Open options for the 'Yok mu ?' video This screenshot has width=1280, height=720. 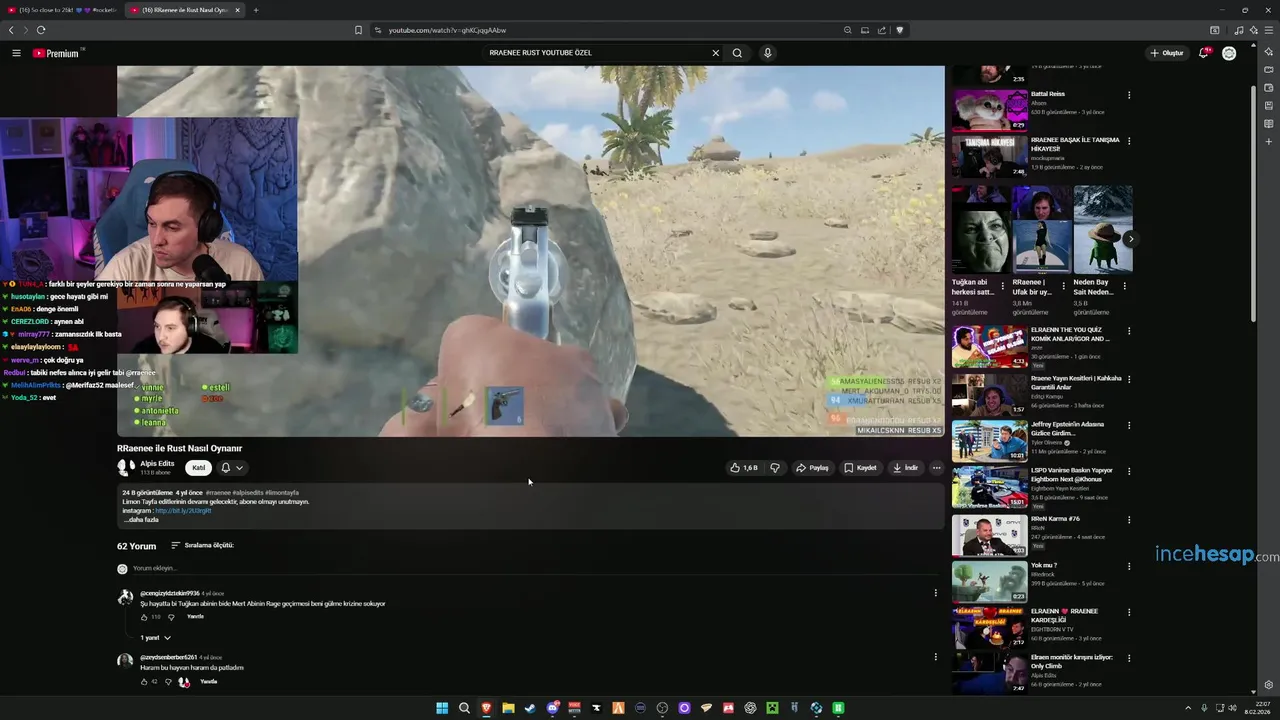tap(1129, 566)
